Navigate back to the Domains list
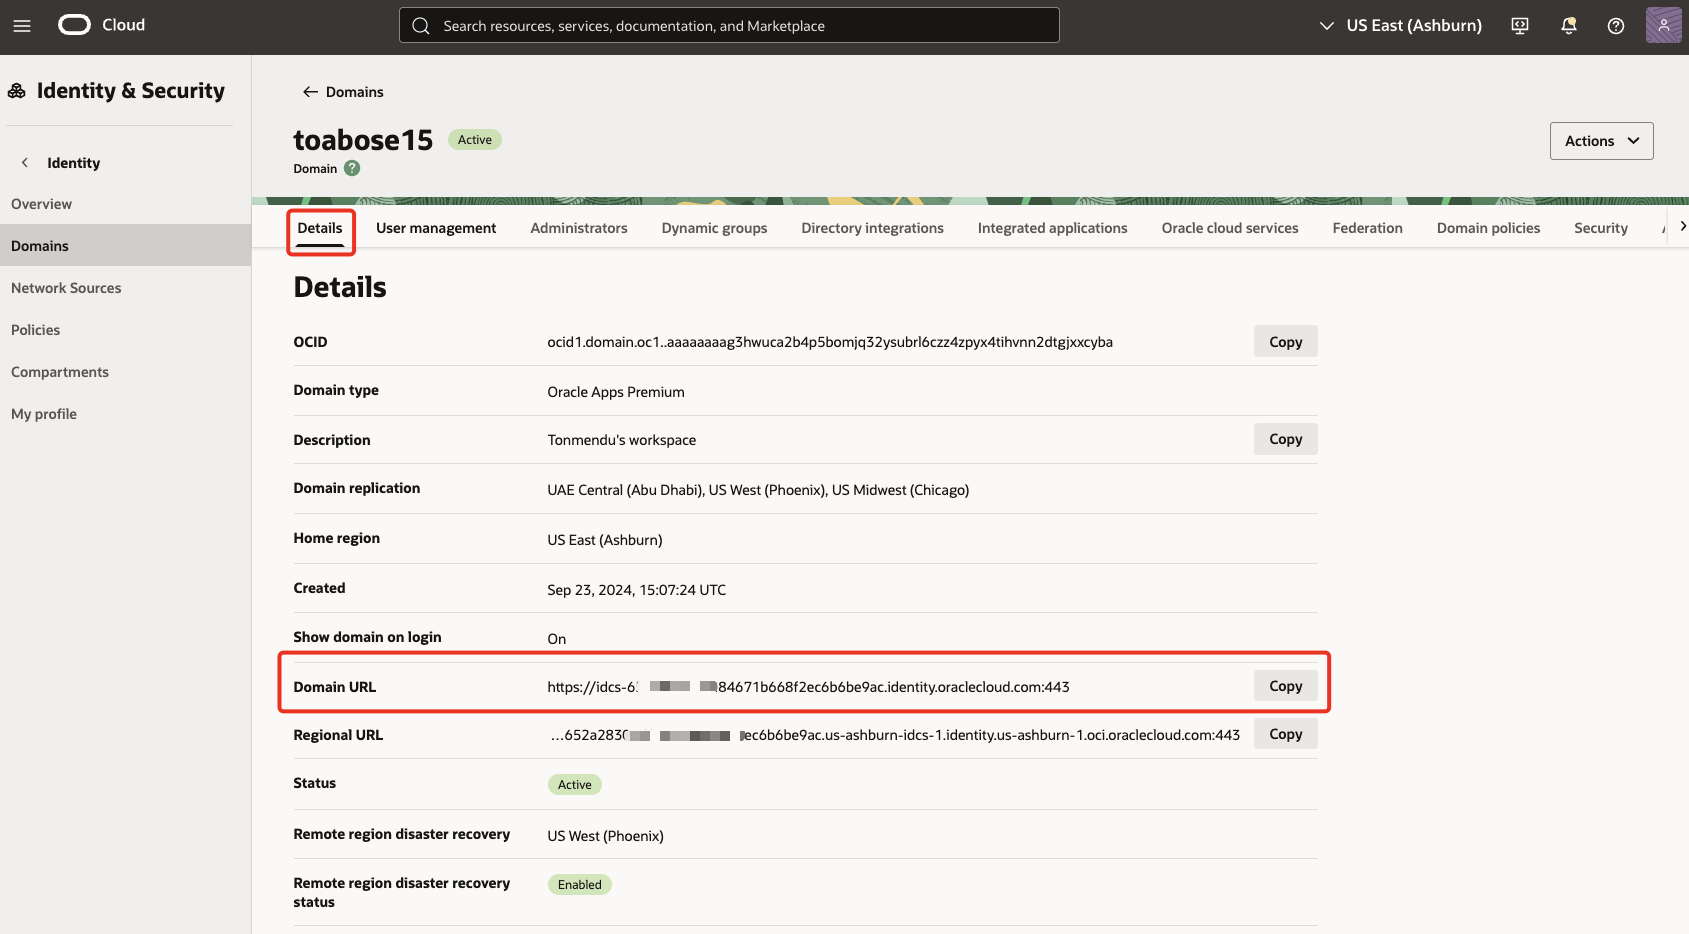 [342, 91]
